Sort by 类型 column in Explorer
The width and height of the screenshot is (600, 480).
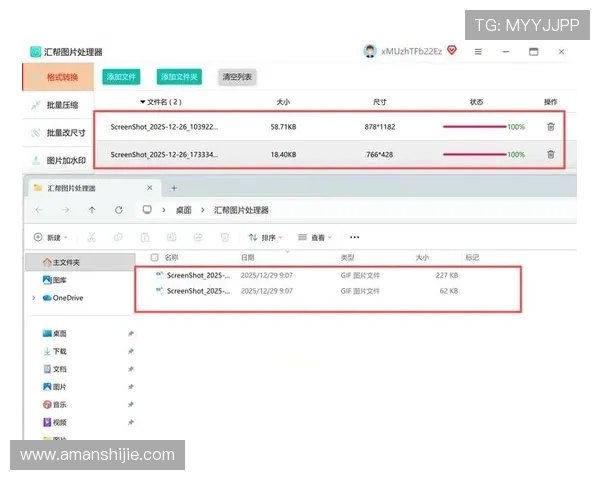[347, 257]
